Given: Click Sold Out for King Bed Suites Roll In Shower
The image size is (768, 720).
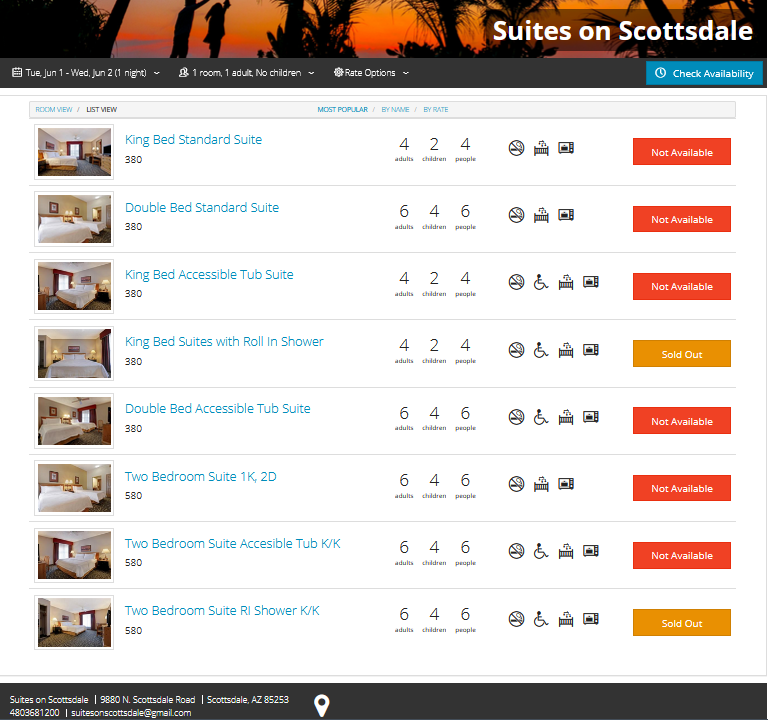Looking at the screenshot, I should 682,354.
